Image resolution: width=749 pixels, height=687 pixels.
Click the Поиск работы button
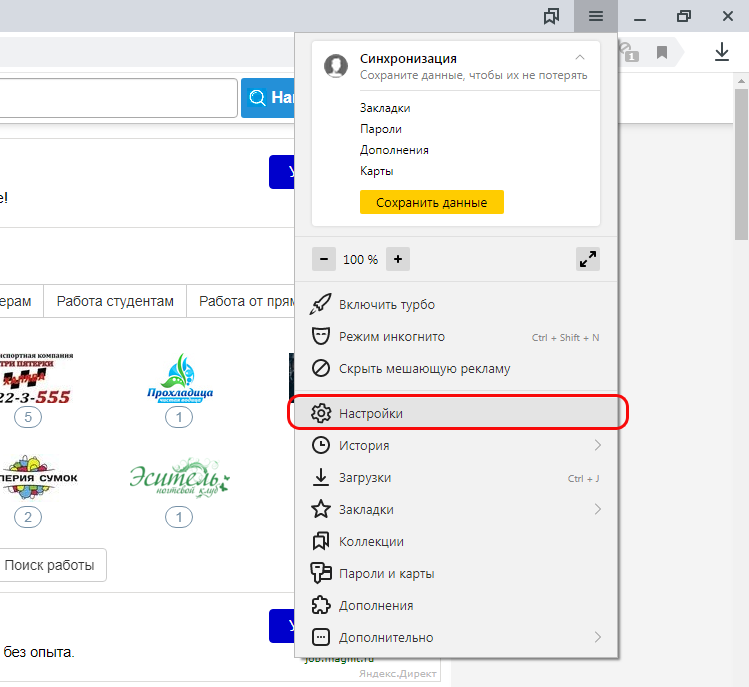pyautogui.click(x=50, y=565)
